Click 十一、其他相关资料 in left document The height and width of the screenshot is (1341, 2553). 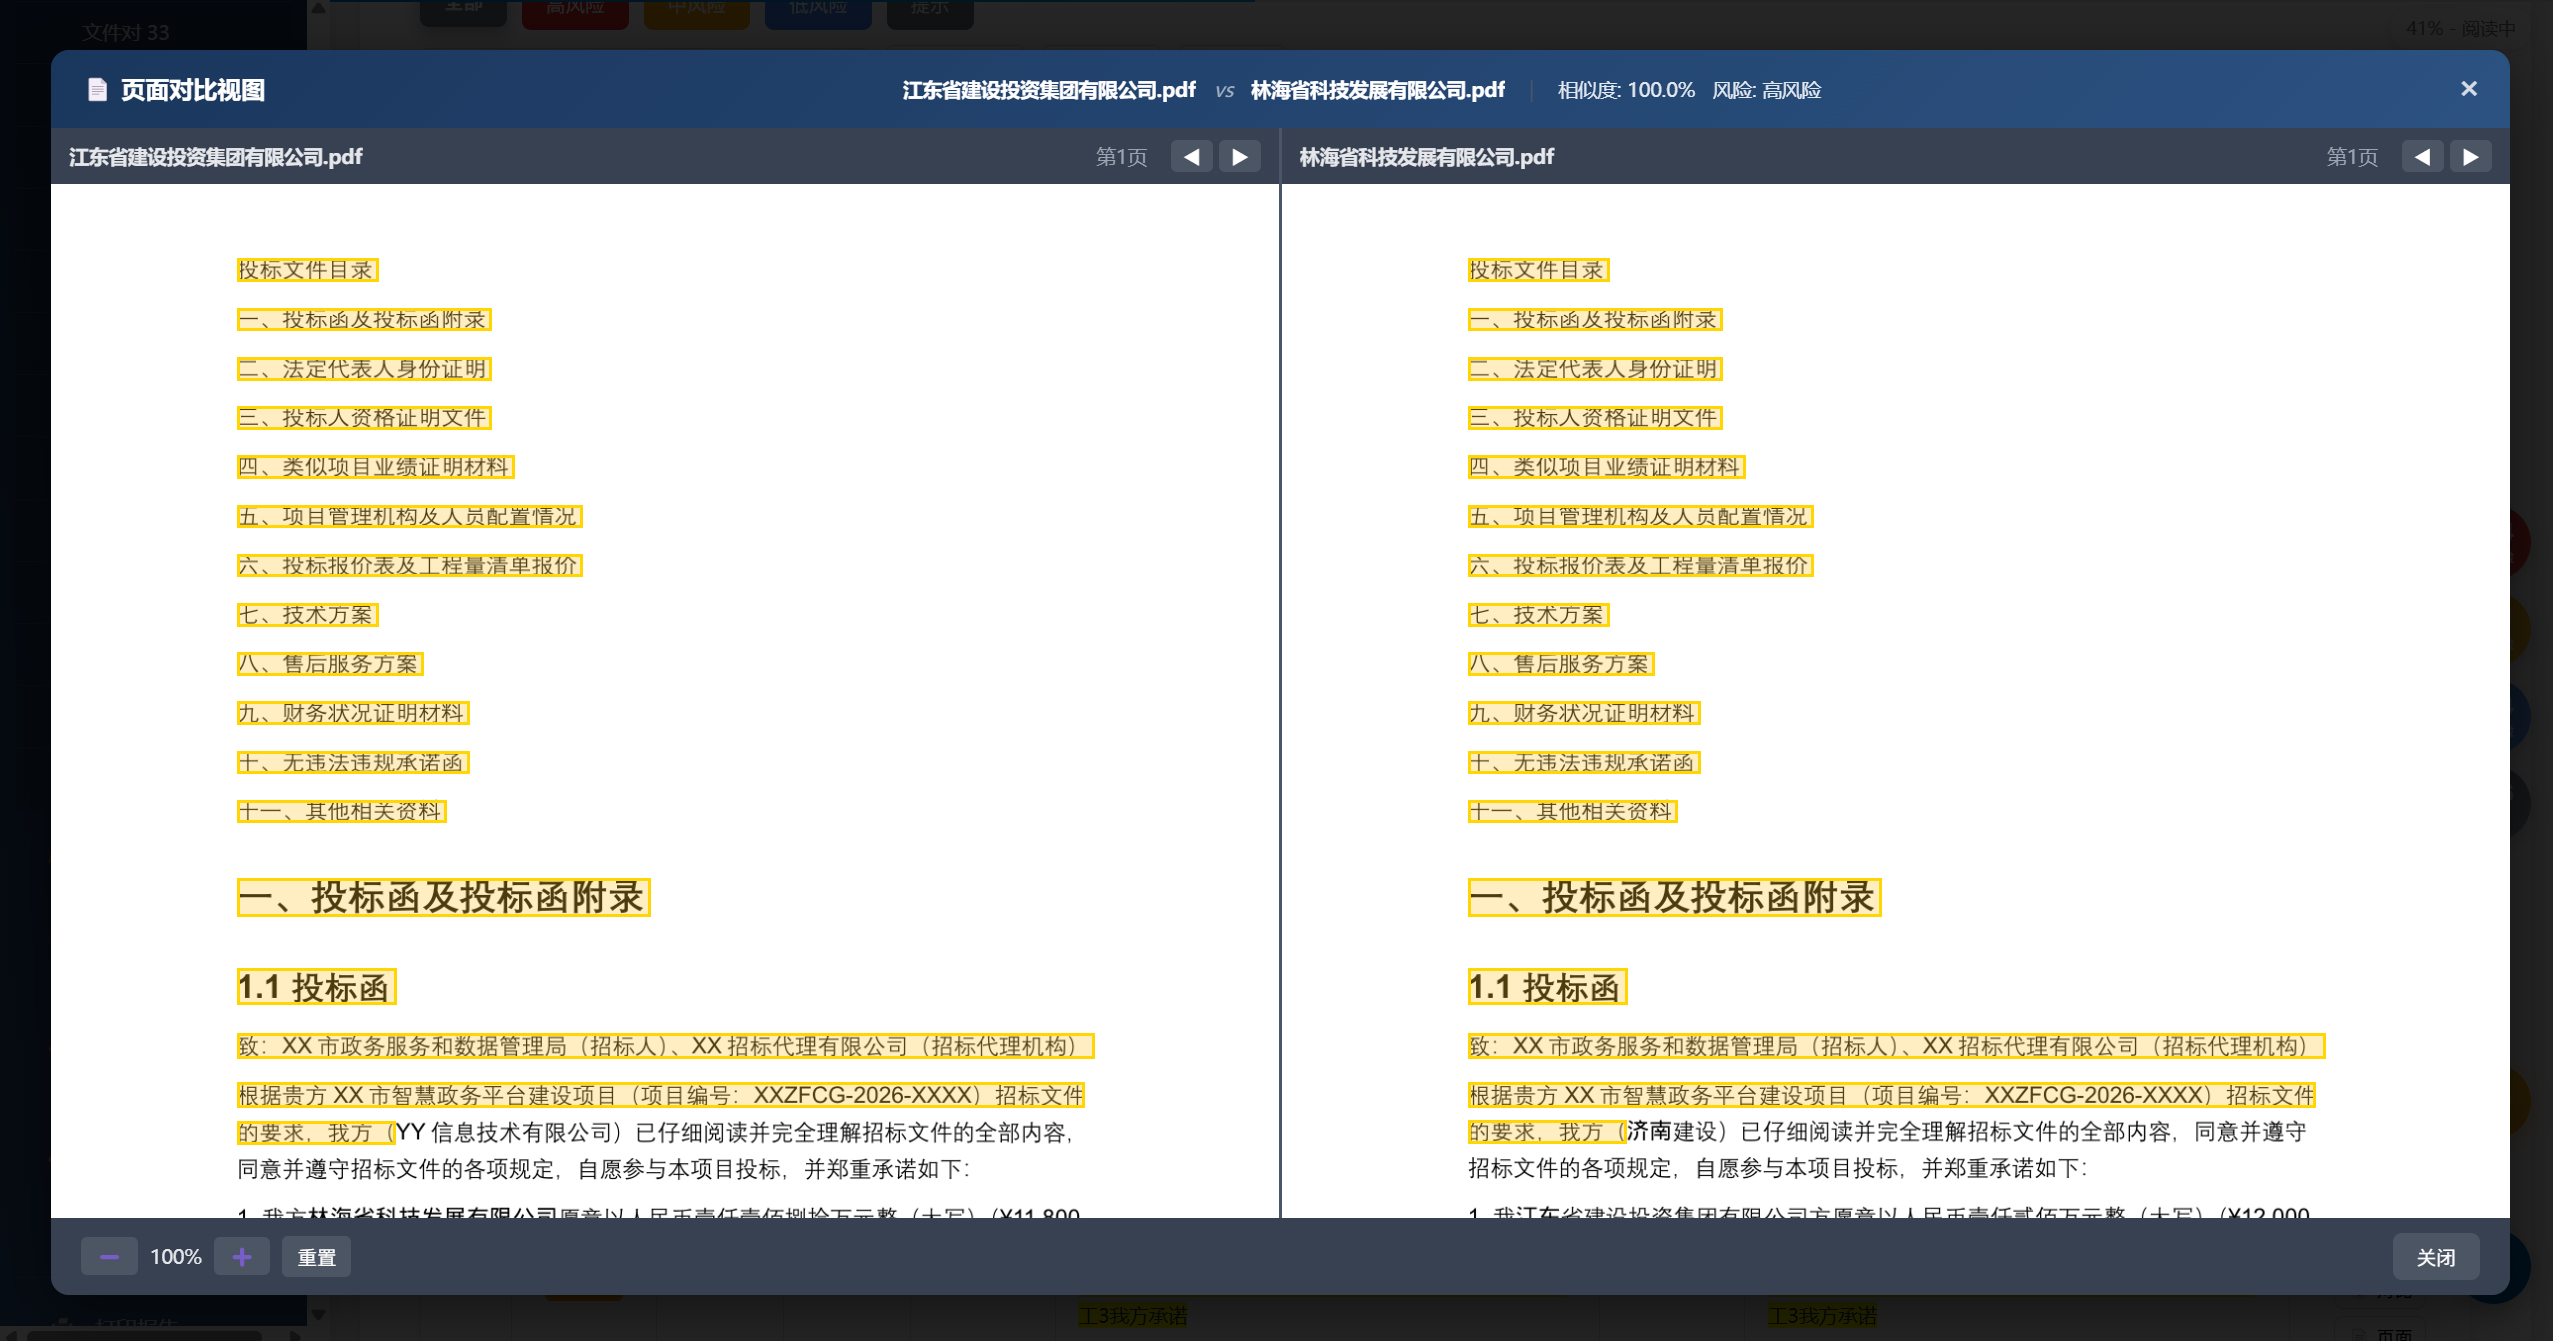(x=341, y=811)
